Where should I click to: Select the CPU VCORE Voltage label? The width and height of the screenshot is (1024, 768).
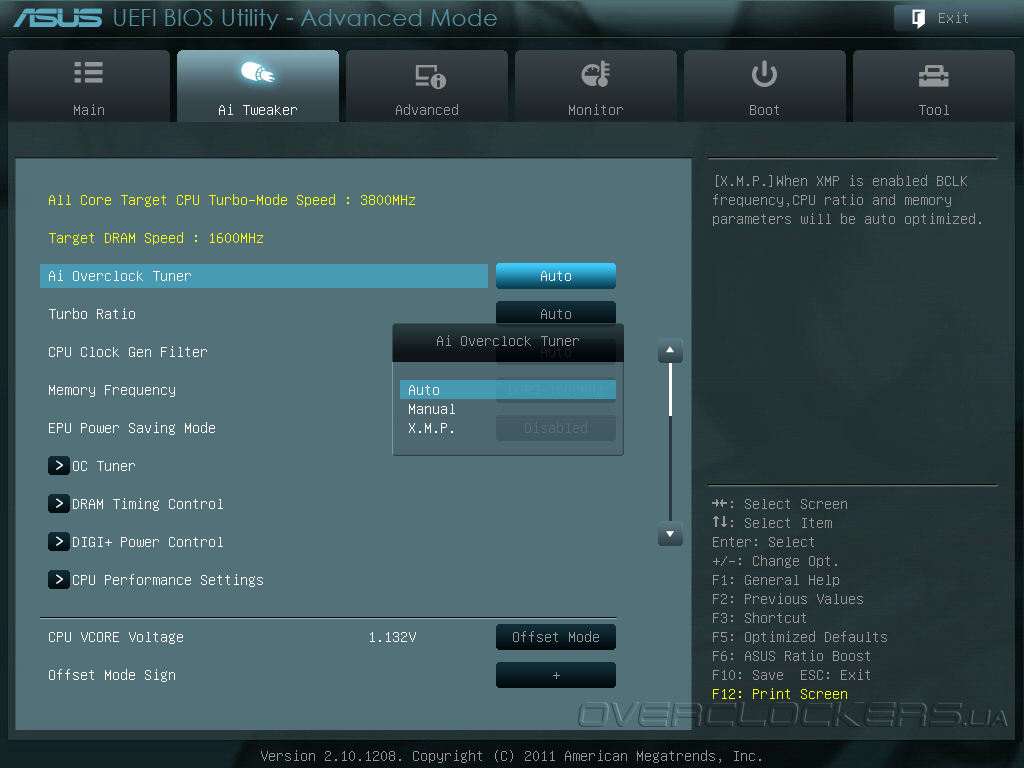point(116,637)
